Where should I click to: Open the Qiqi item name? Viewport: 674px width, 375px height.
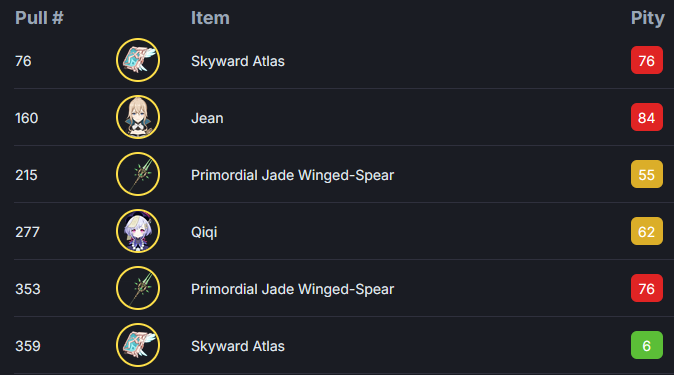pyautogui.click(x=204, y=233)
